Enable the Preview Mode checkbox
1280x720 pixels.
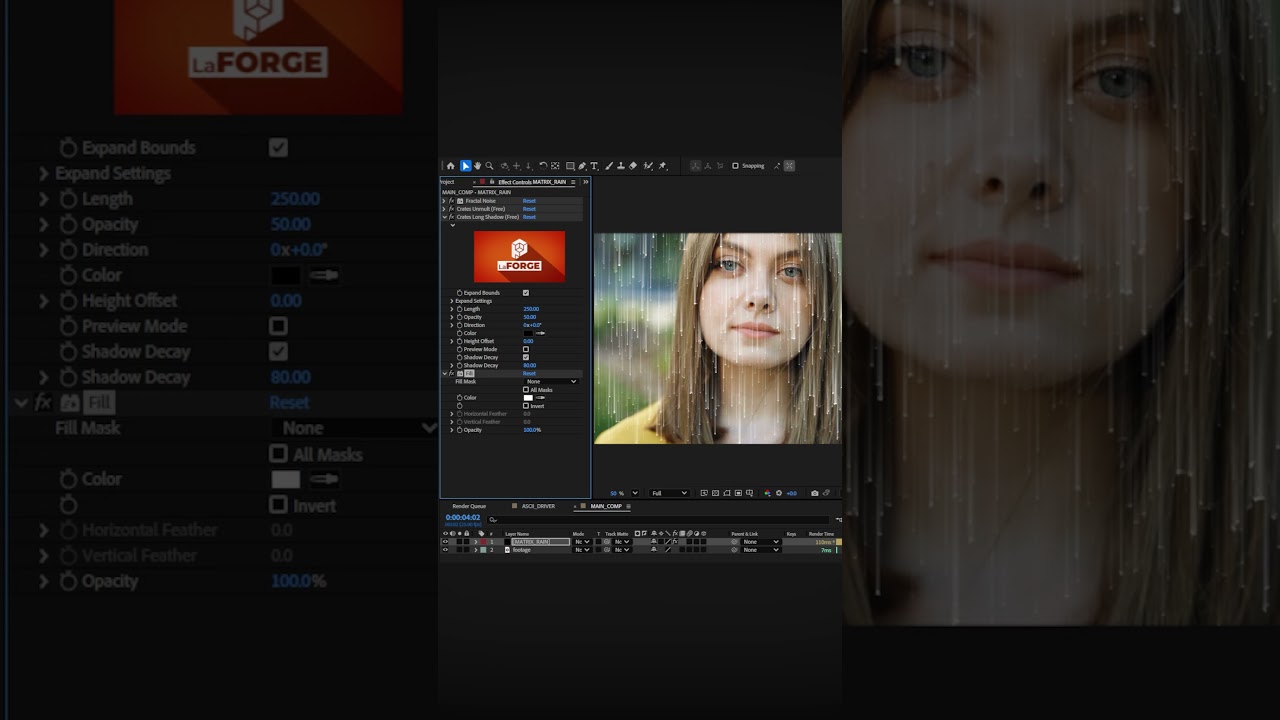coord(526,349)
